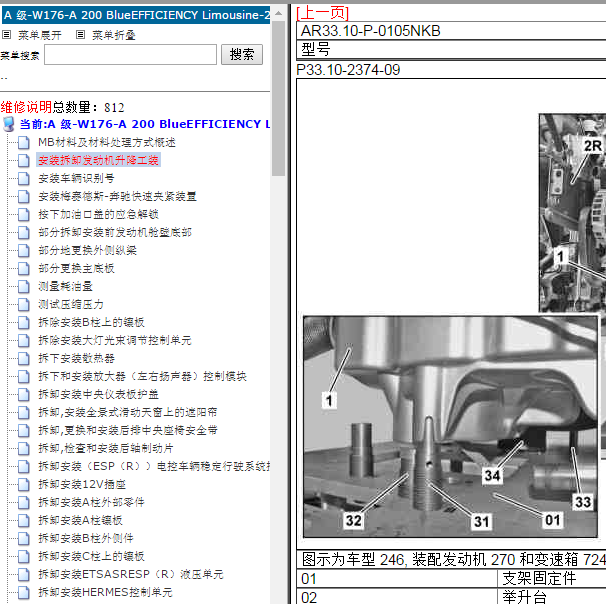Image resolution: width=606 pixels, height=604 pixels.
Task: Click document icon for 拆卸安装C柱上的镶板
Action: pyautogui.click(x=24, y=556)
